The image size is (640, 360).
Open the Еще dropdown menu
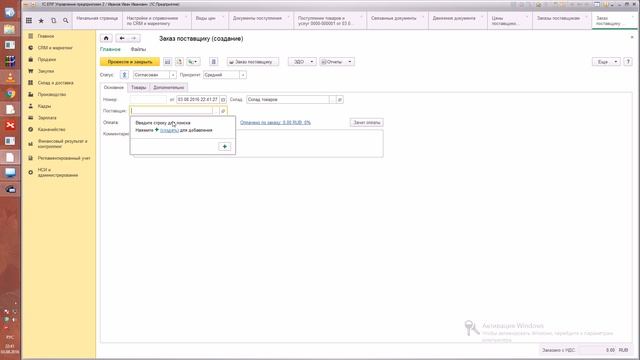coord(606,62)
